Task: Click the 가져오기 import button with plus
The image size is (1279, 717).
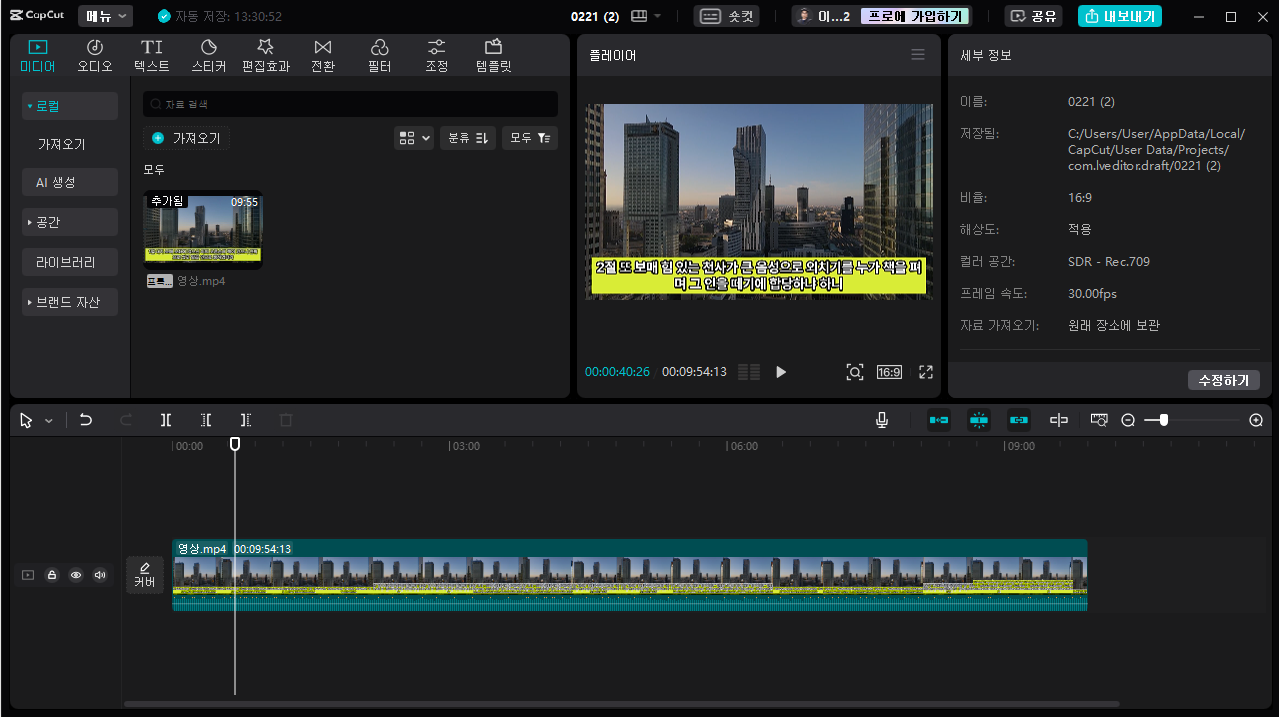Action: [186, 138]
